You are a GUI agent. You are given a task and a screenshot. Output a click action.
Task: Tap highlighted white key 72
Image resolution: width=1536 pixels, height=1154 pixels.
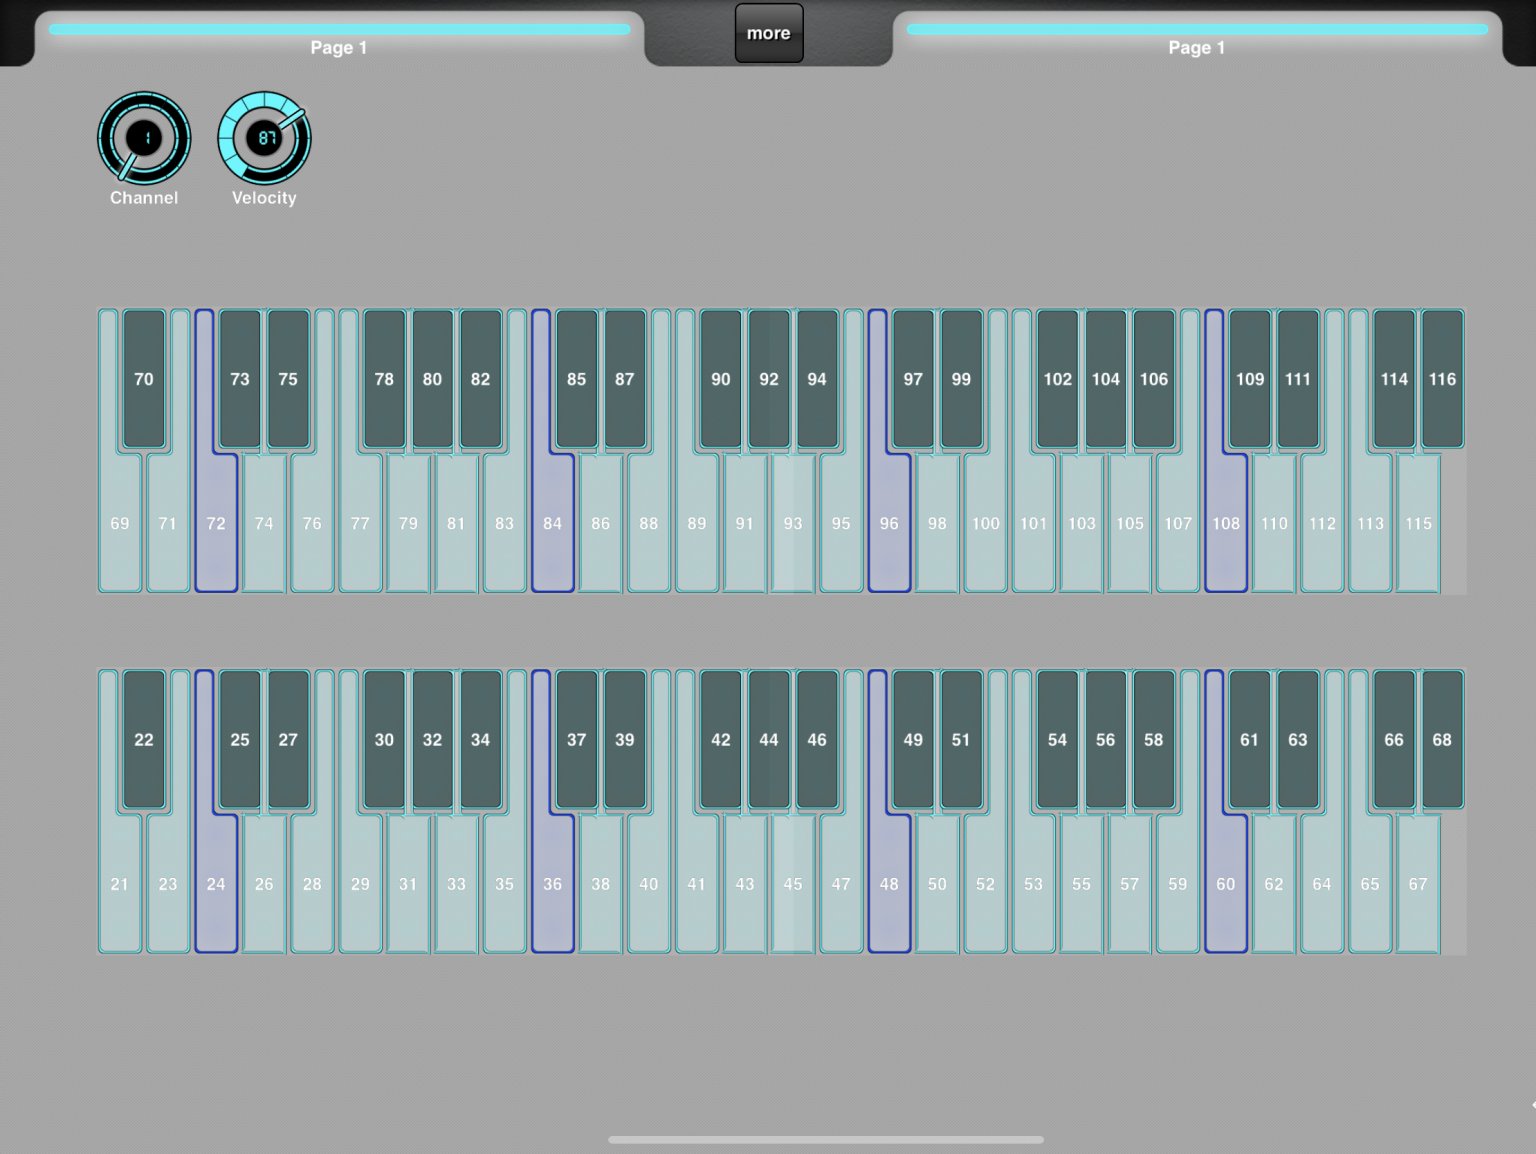coord(216,523)
